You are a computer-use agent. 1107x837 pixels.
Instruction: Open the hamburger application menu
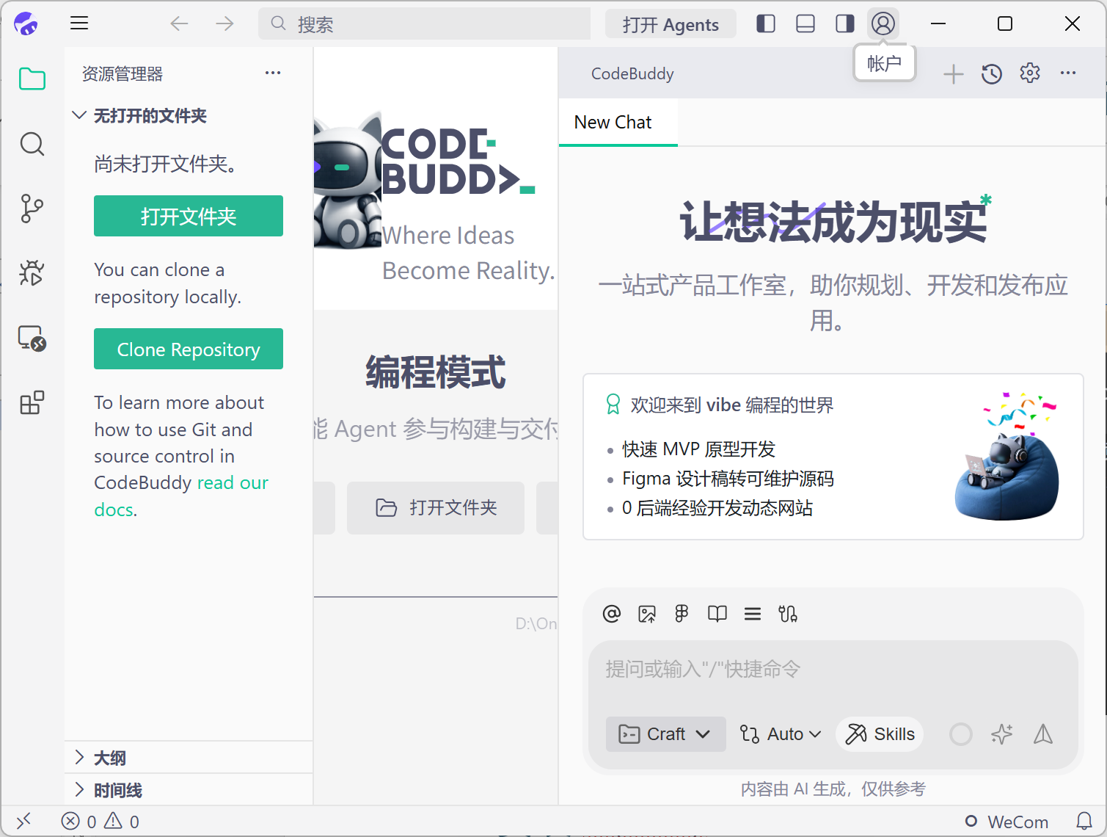pos(79,23)
